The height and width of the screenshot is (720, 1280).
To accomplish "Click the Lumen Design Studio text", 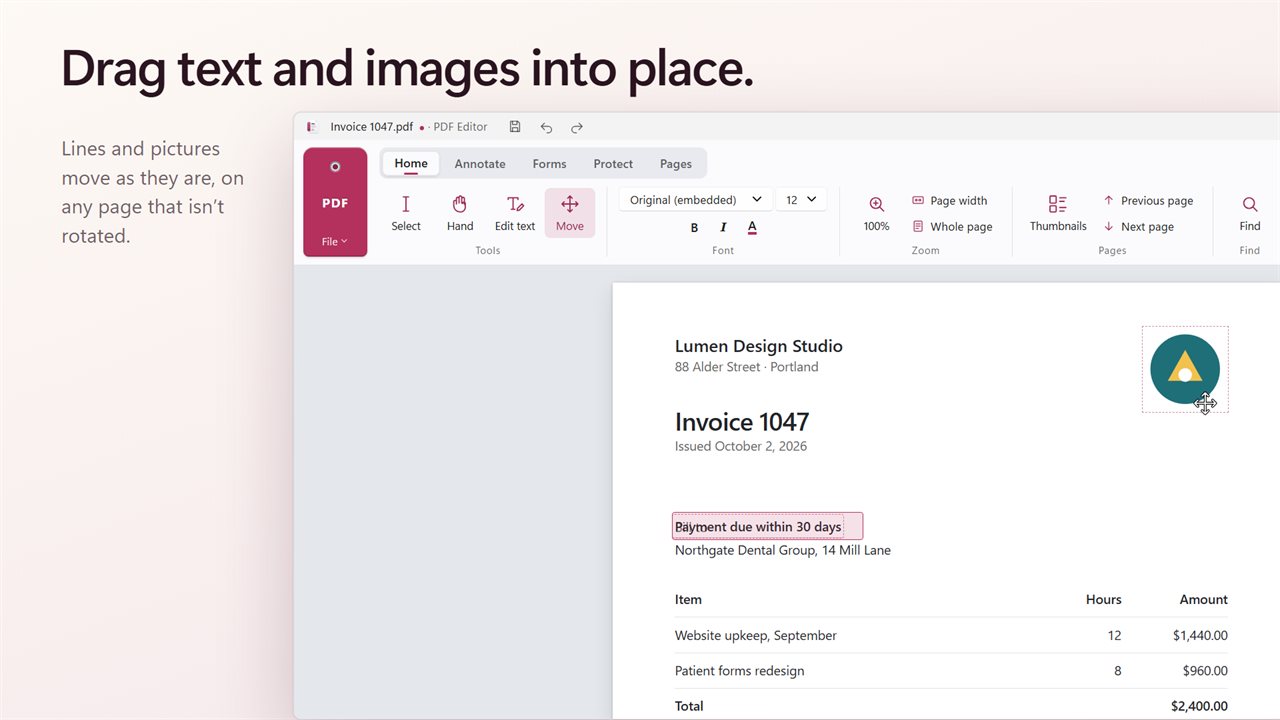I will tap(759, 346).
